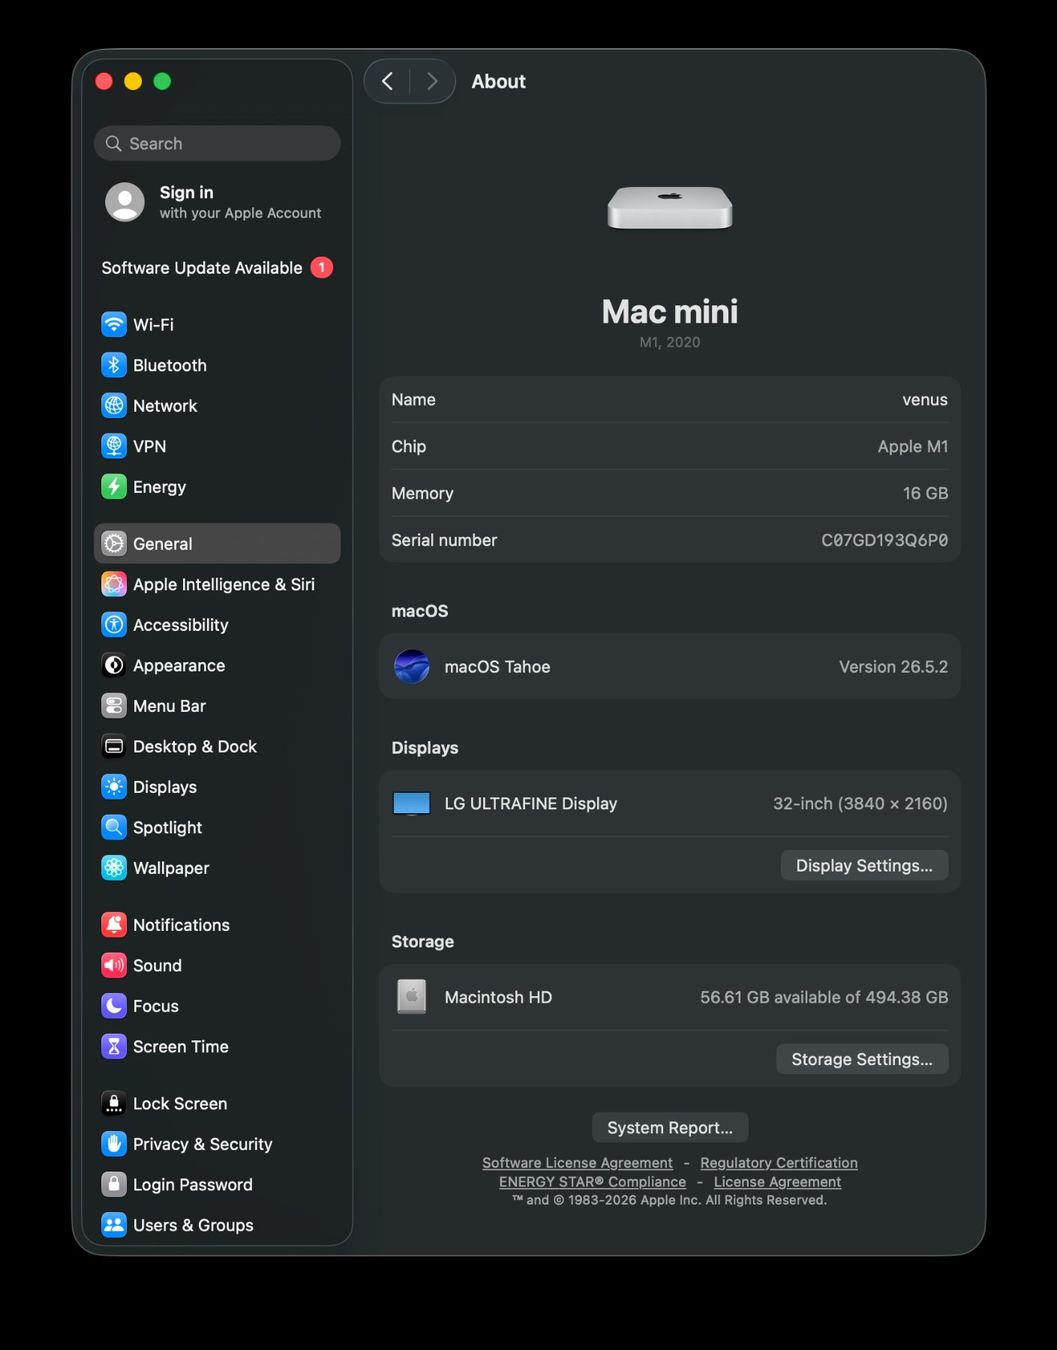Click the 'Apple M1' chip value
1057x1350 pixels.
tap(913, 446)
